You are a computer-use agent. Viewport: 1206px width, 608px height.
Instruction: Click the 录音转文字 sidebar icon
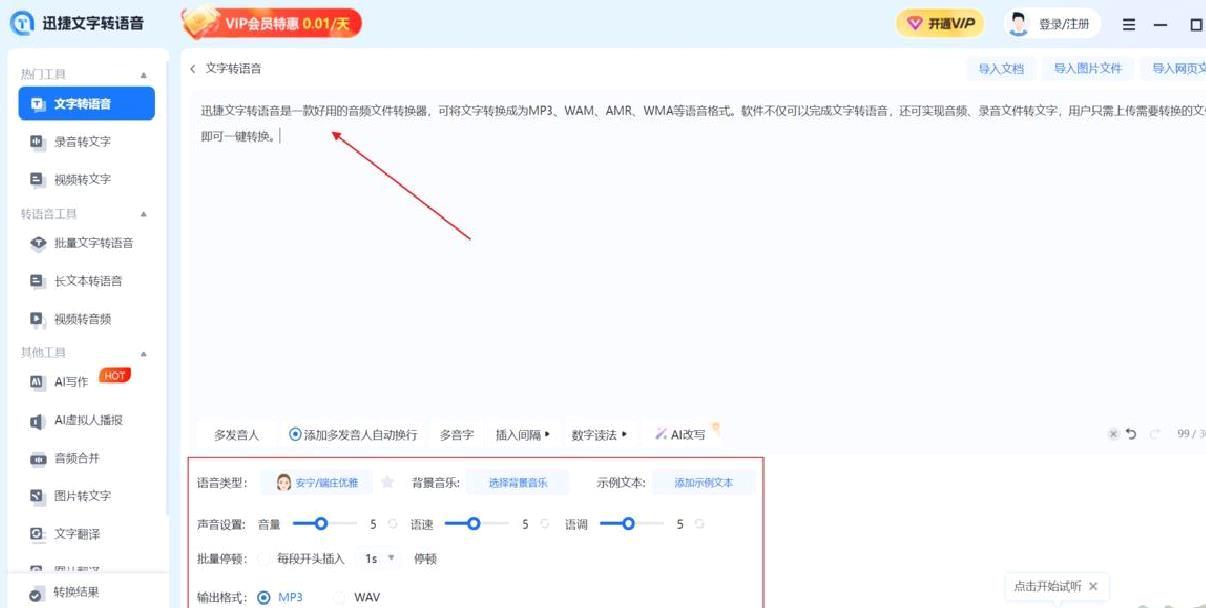click(x=37, y=142)
